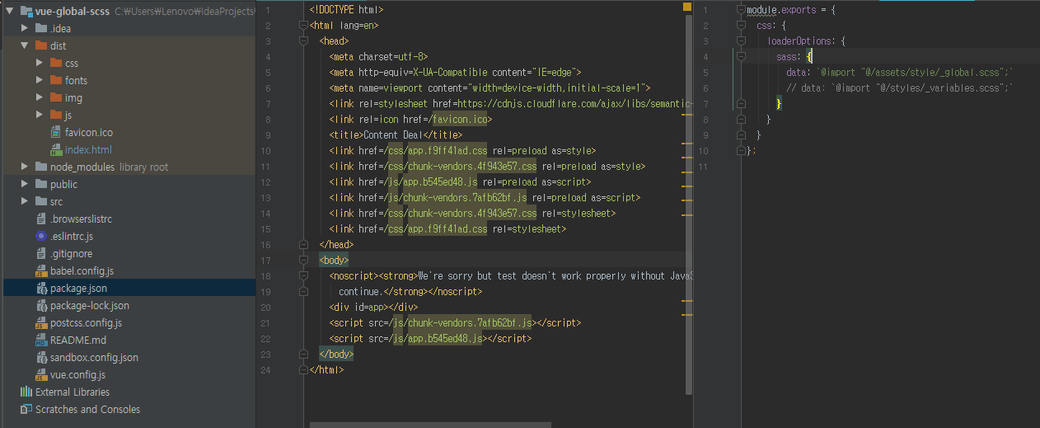Viewport: 1040px width, 428px height.
Task: Open index.html from the dist folder
Action: click(x=87, y=149)
